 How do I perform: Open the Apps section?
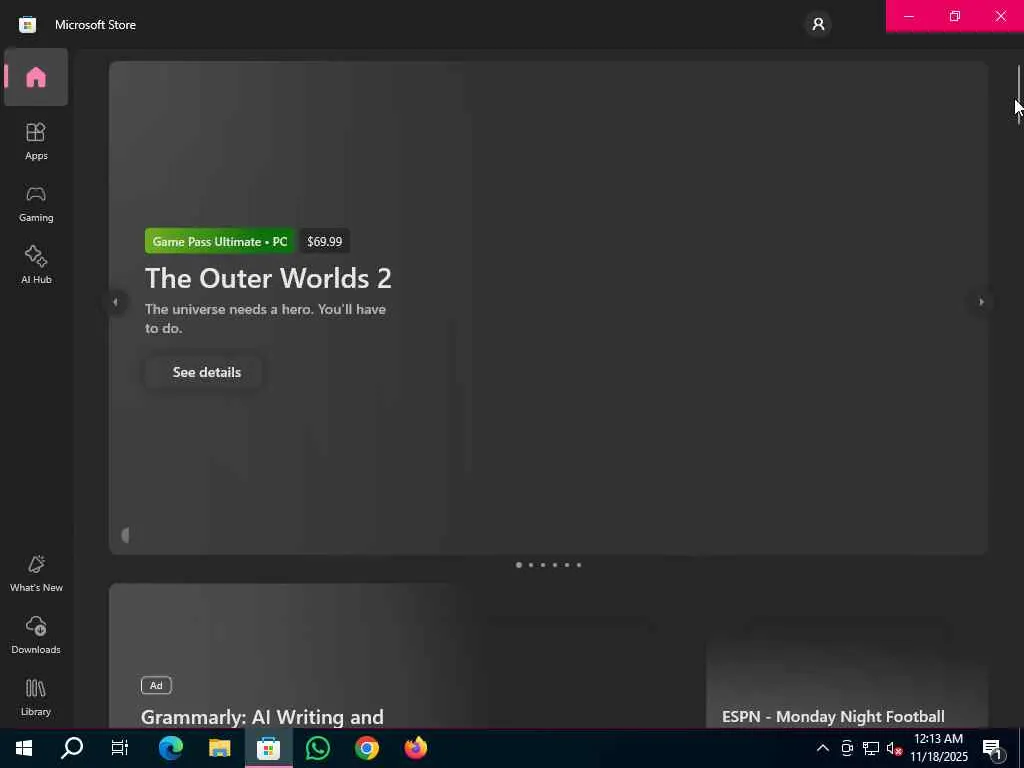click(x=36, y=141)
